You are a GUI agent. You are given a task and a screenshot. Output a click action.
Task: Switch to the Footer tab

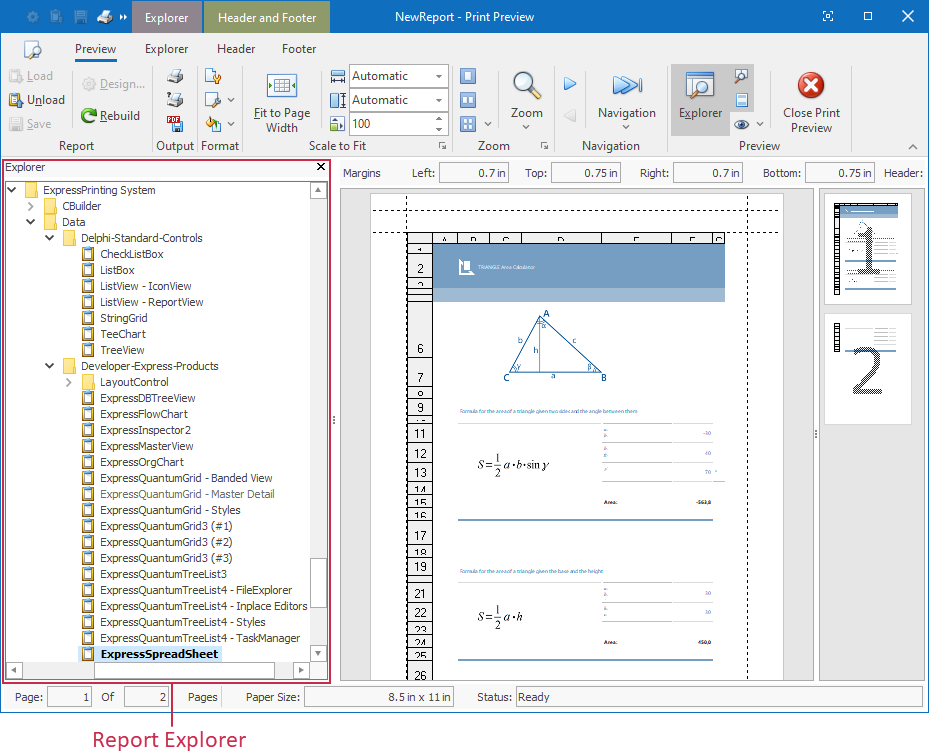click(298, 48)
